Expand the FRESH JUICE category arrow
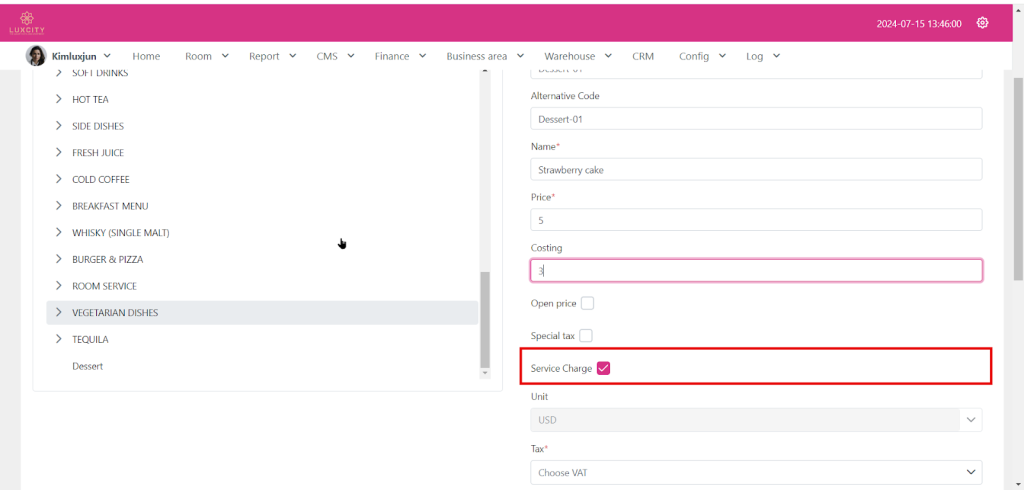Screen dimensions: 1024x490 tap(59, 153)
